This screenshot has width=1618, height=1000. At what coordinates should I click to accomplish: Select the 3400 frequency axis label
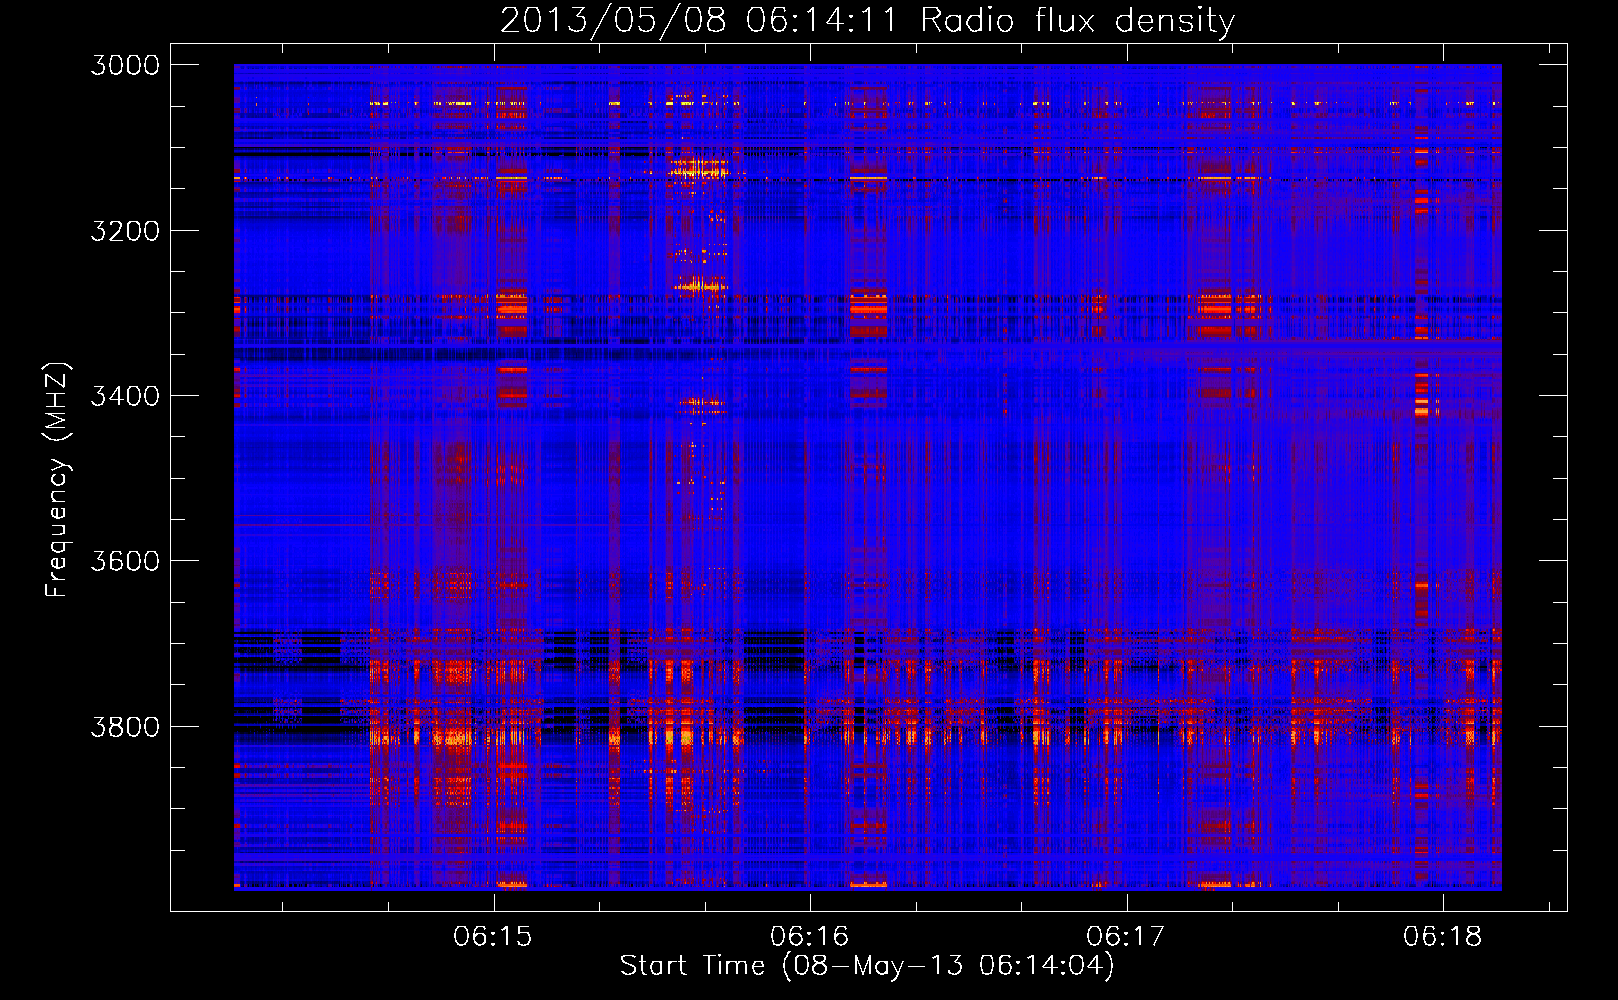coord(125,396)
